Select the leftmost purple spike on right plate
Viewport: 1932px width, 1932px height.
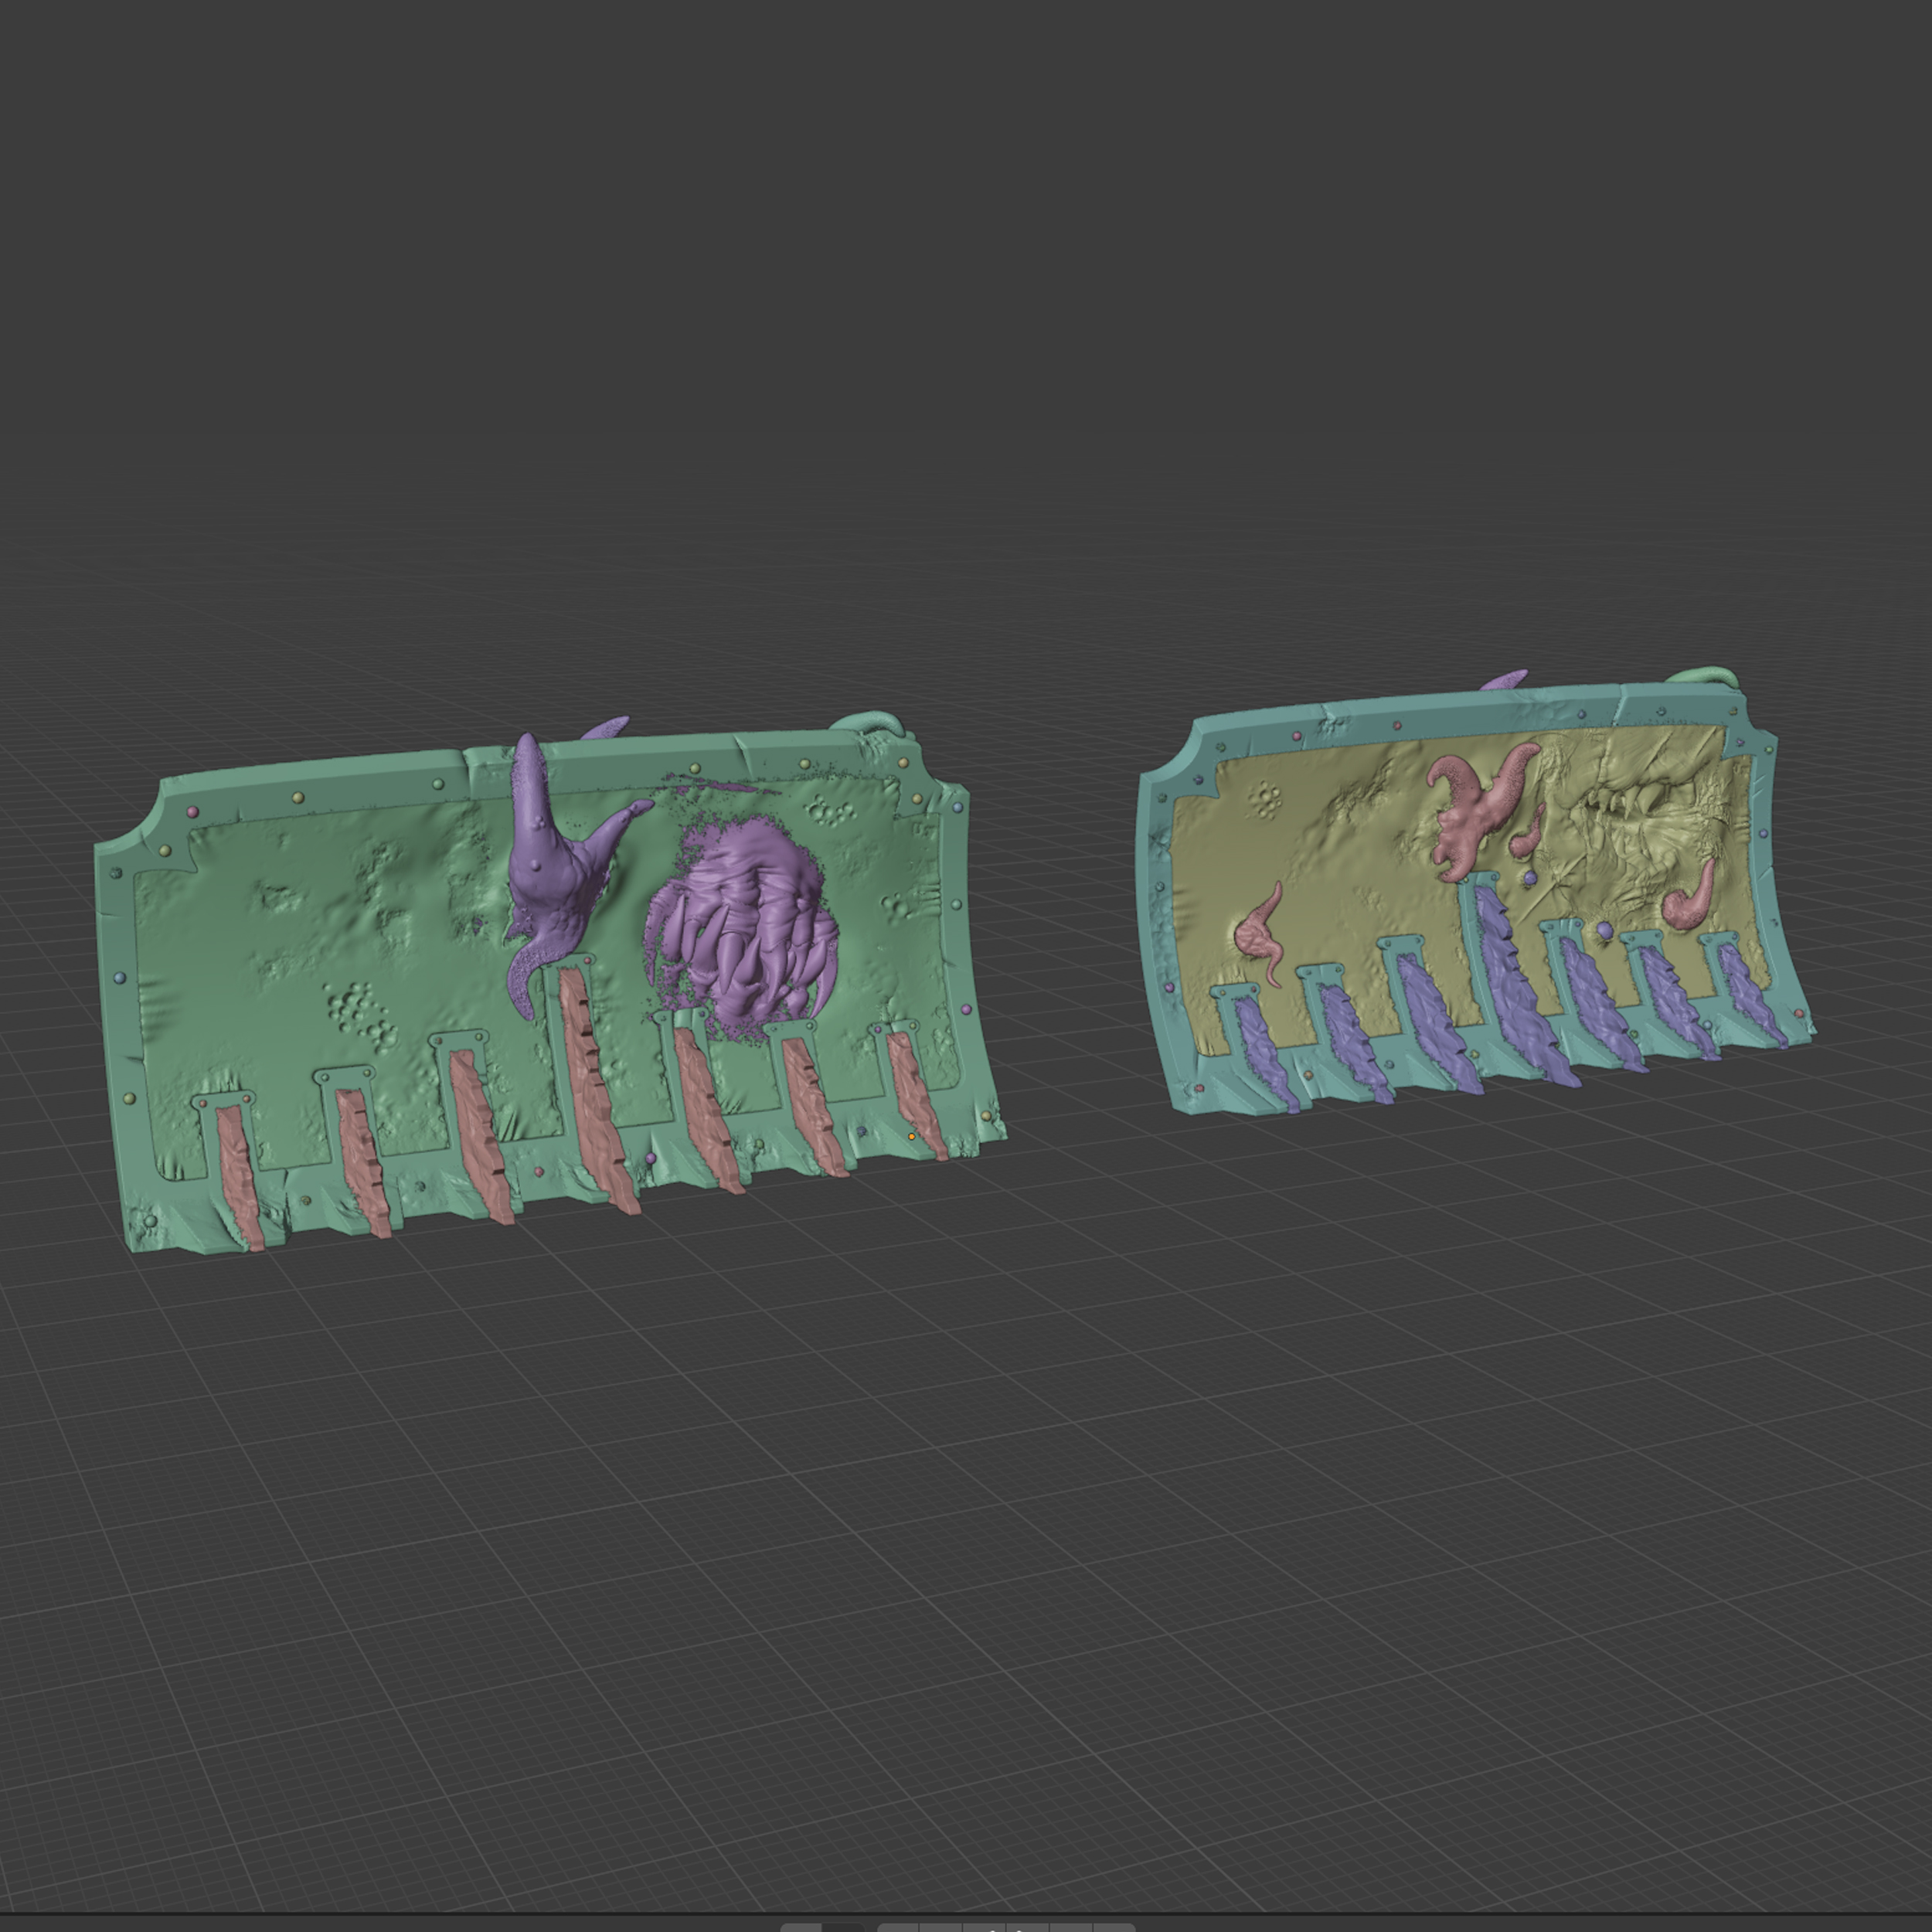1262,1050
